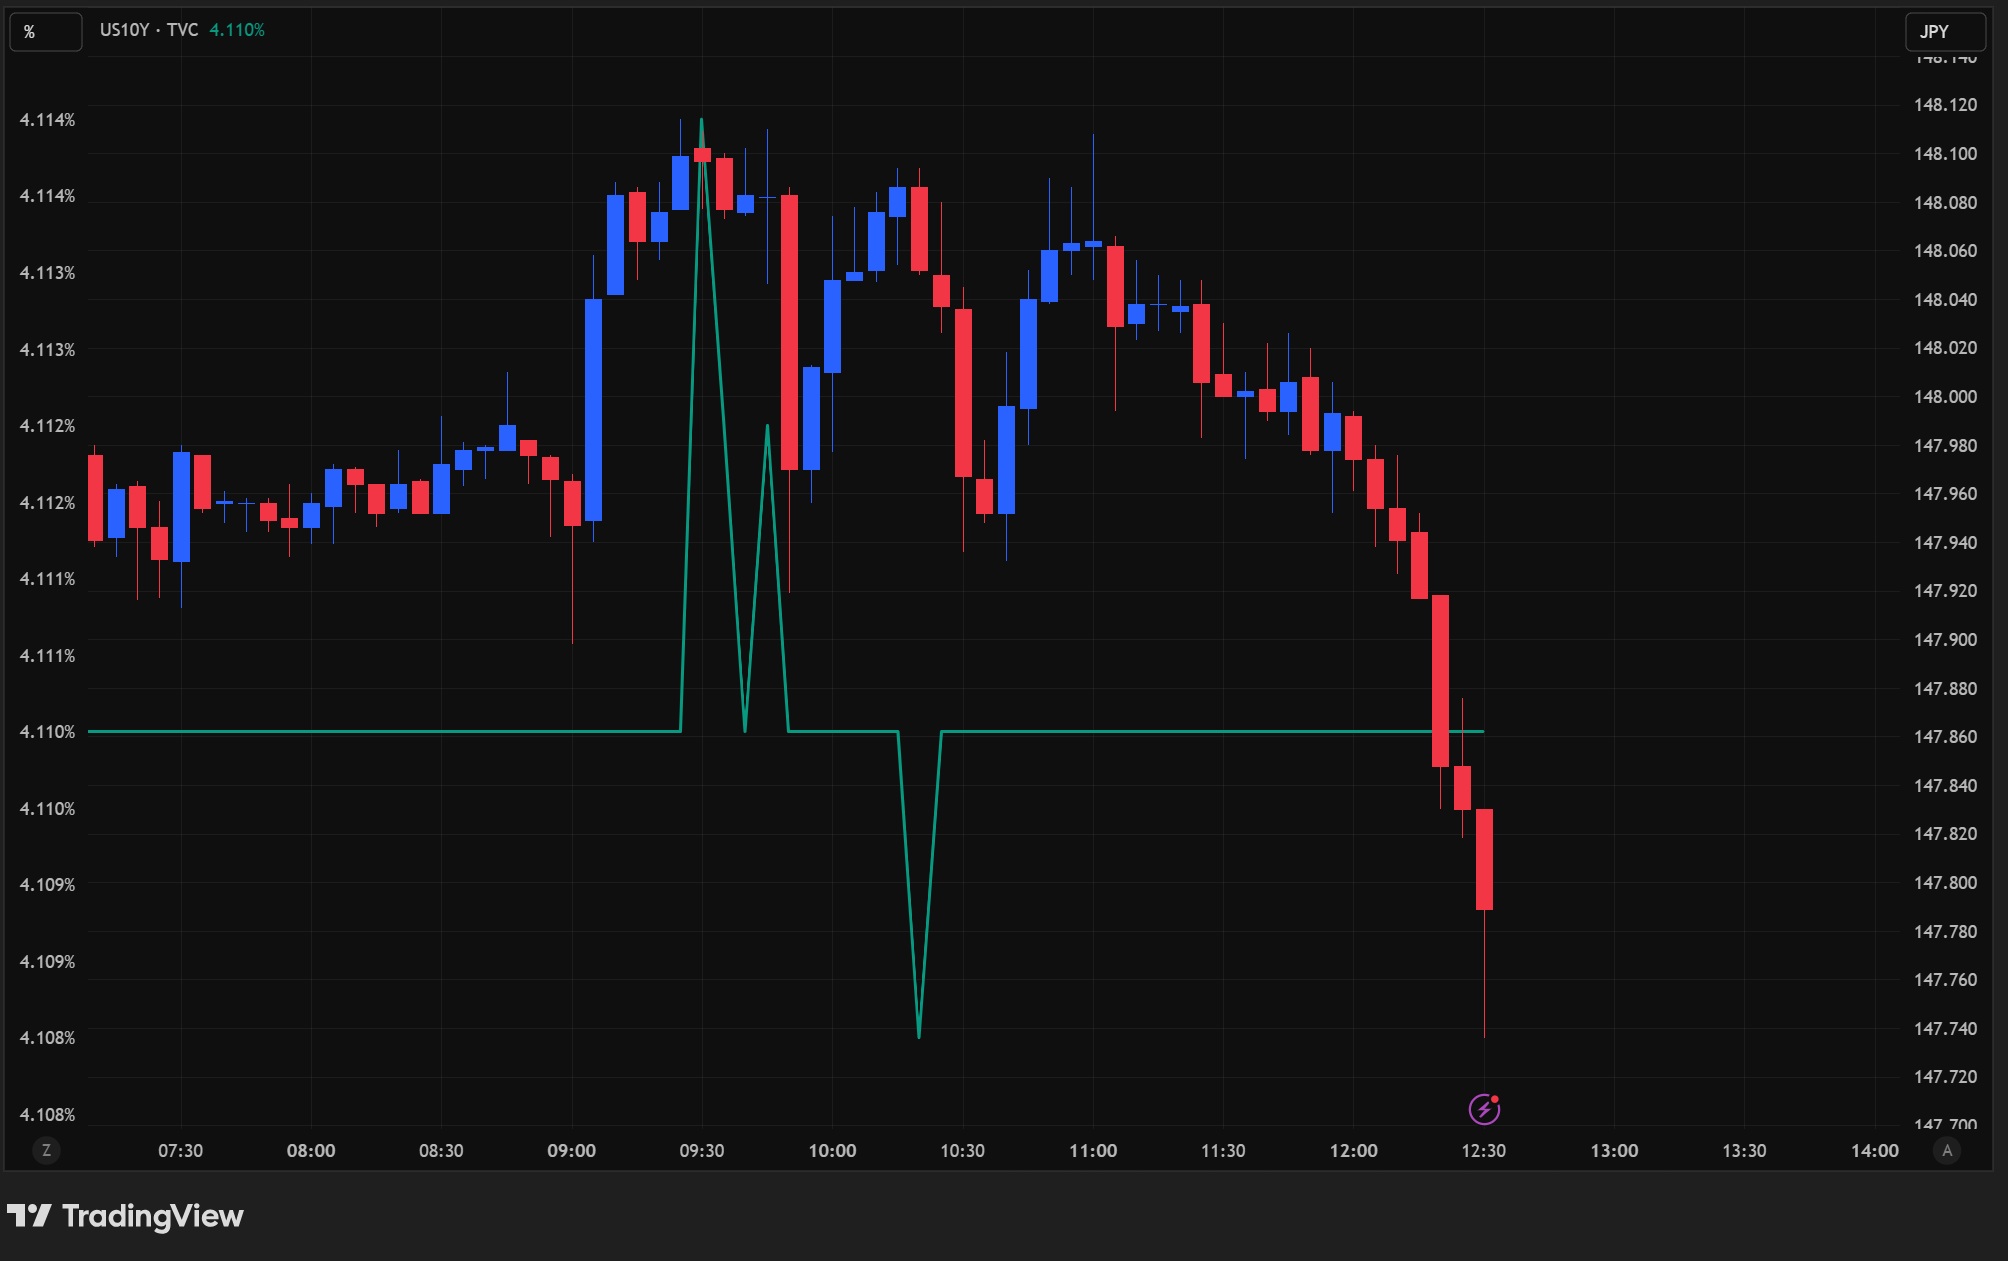This screenshot has height=1261, width=2008.
Task: Select the teal US10Y yield line
Action: pyautogui.click(x=400, y=732)
